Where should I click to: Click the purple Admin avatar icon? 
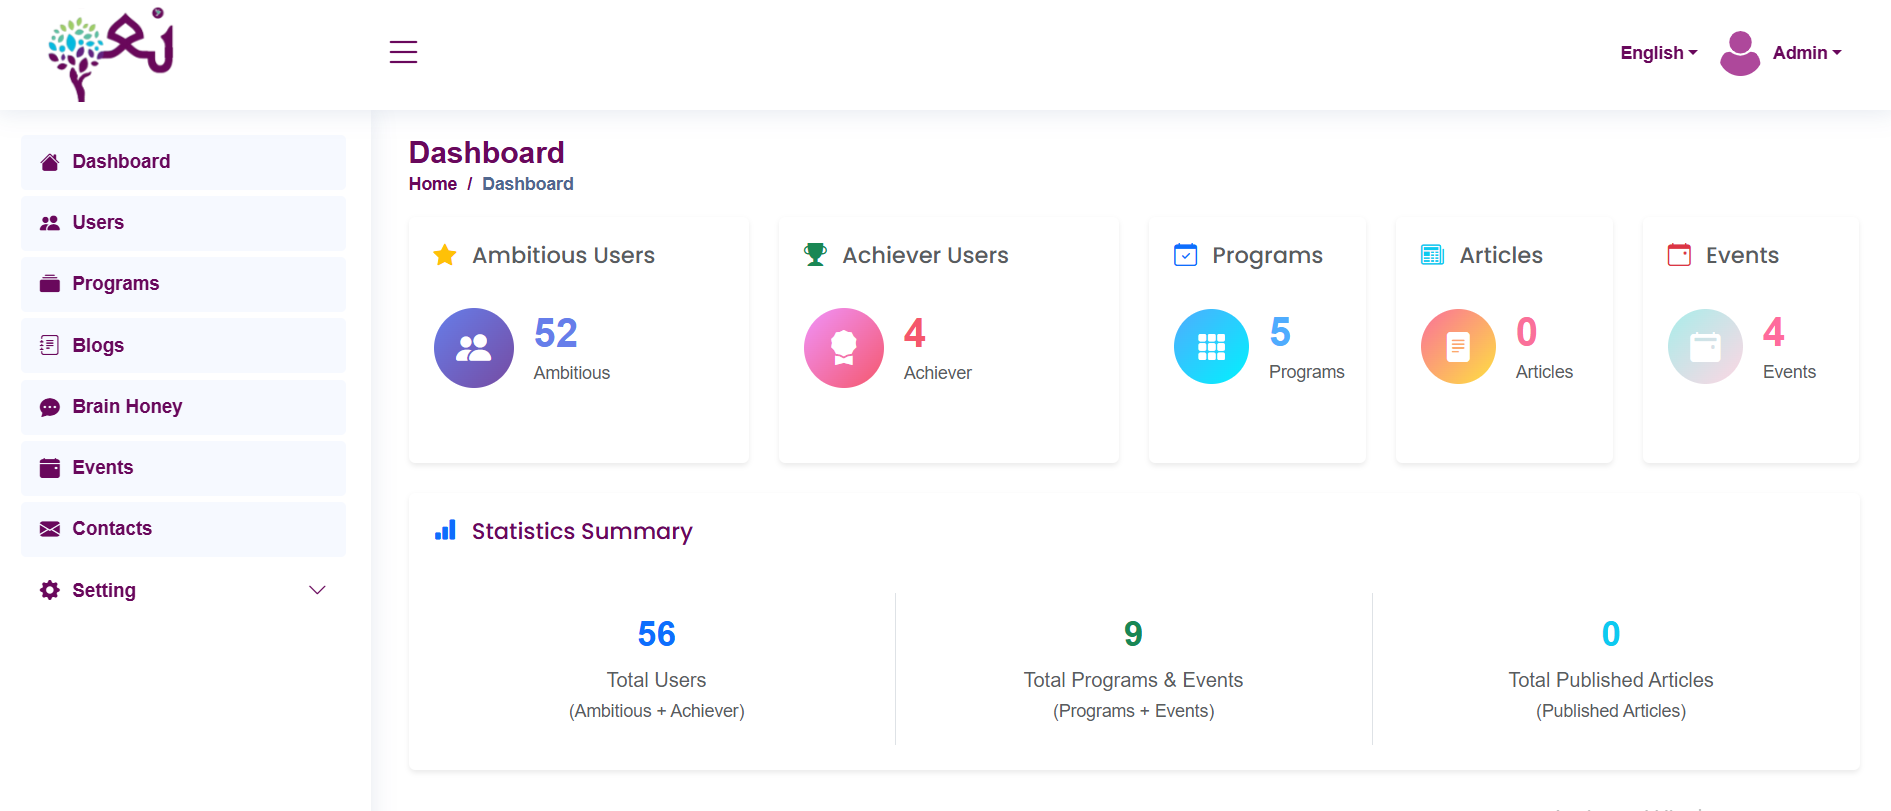pos(1740,53)
